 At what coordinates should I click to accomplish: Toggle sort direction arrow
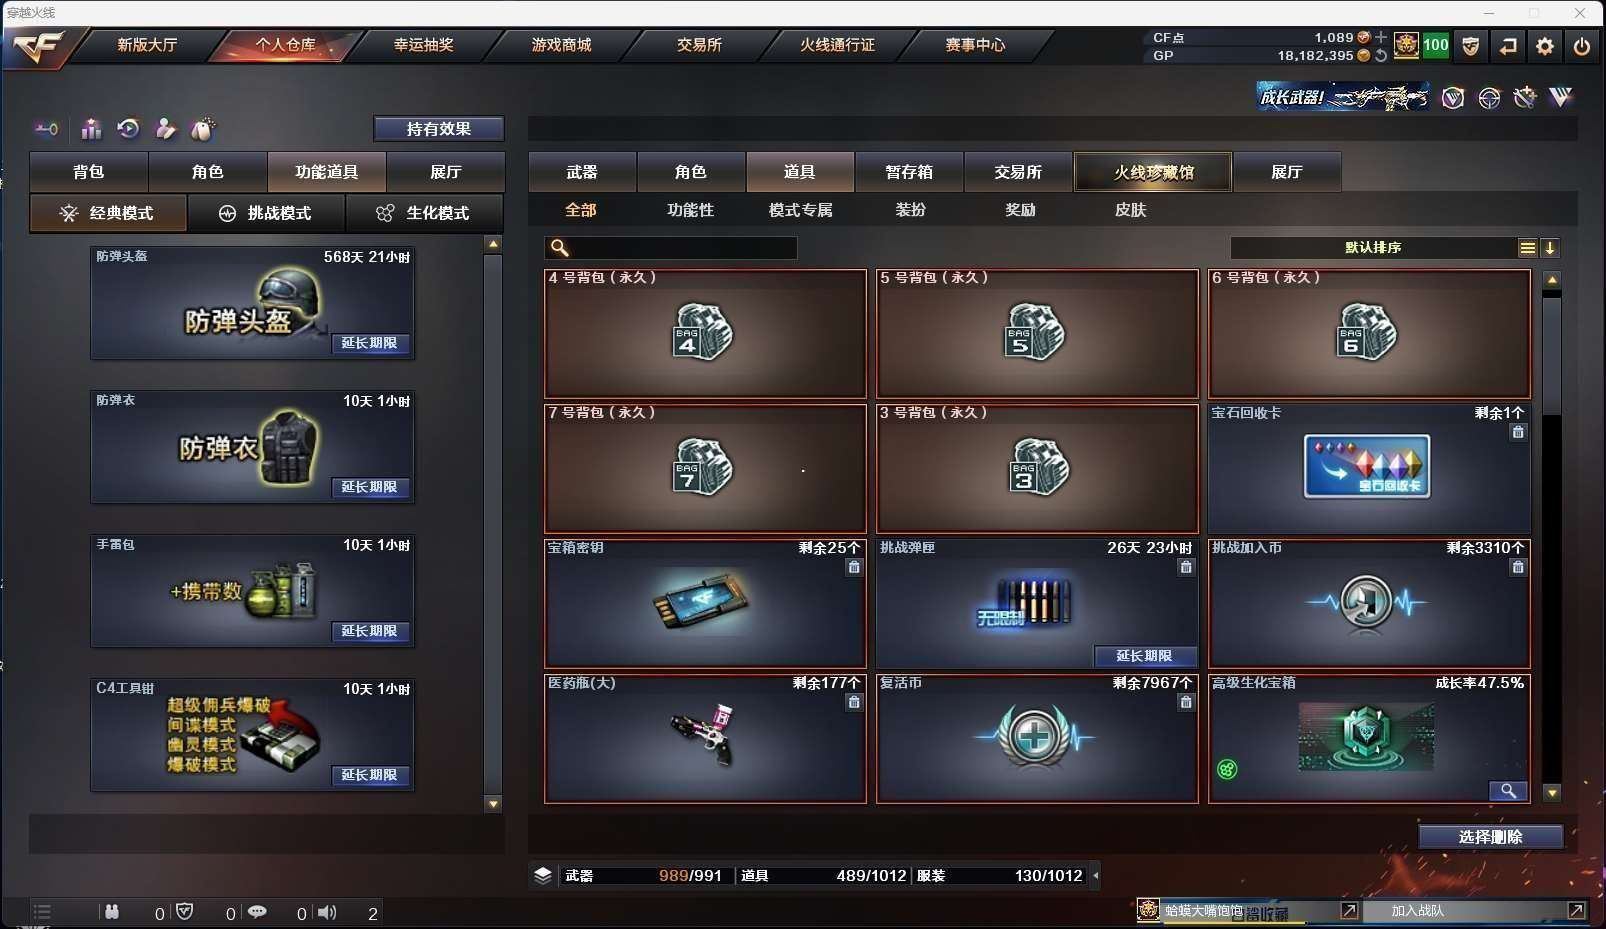point(1549,248)
